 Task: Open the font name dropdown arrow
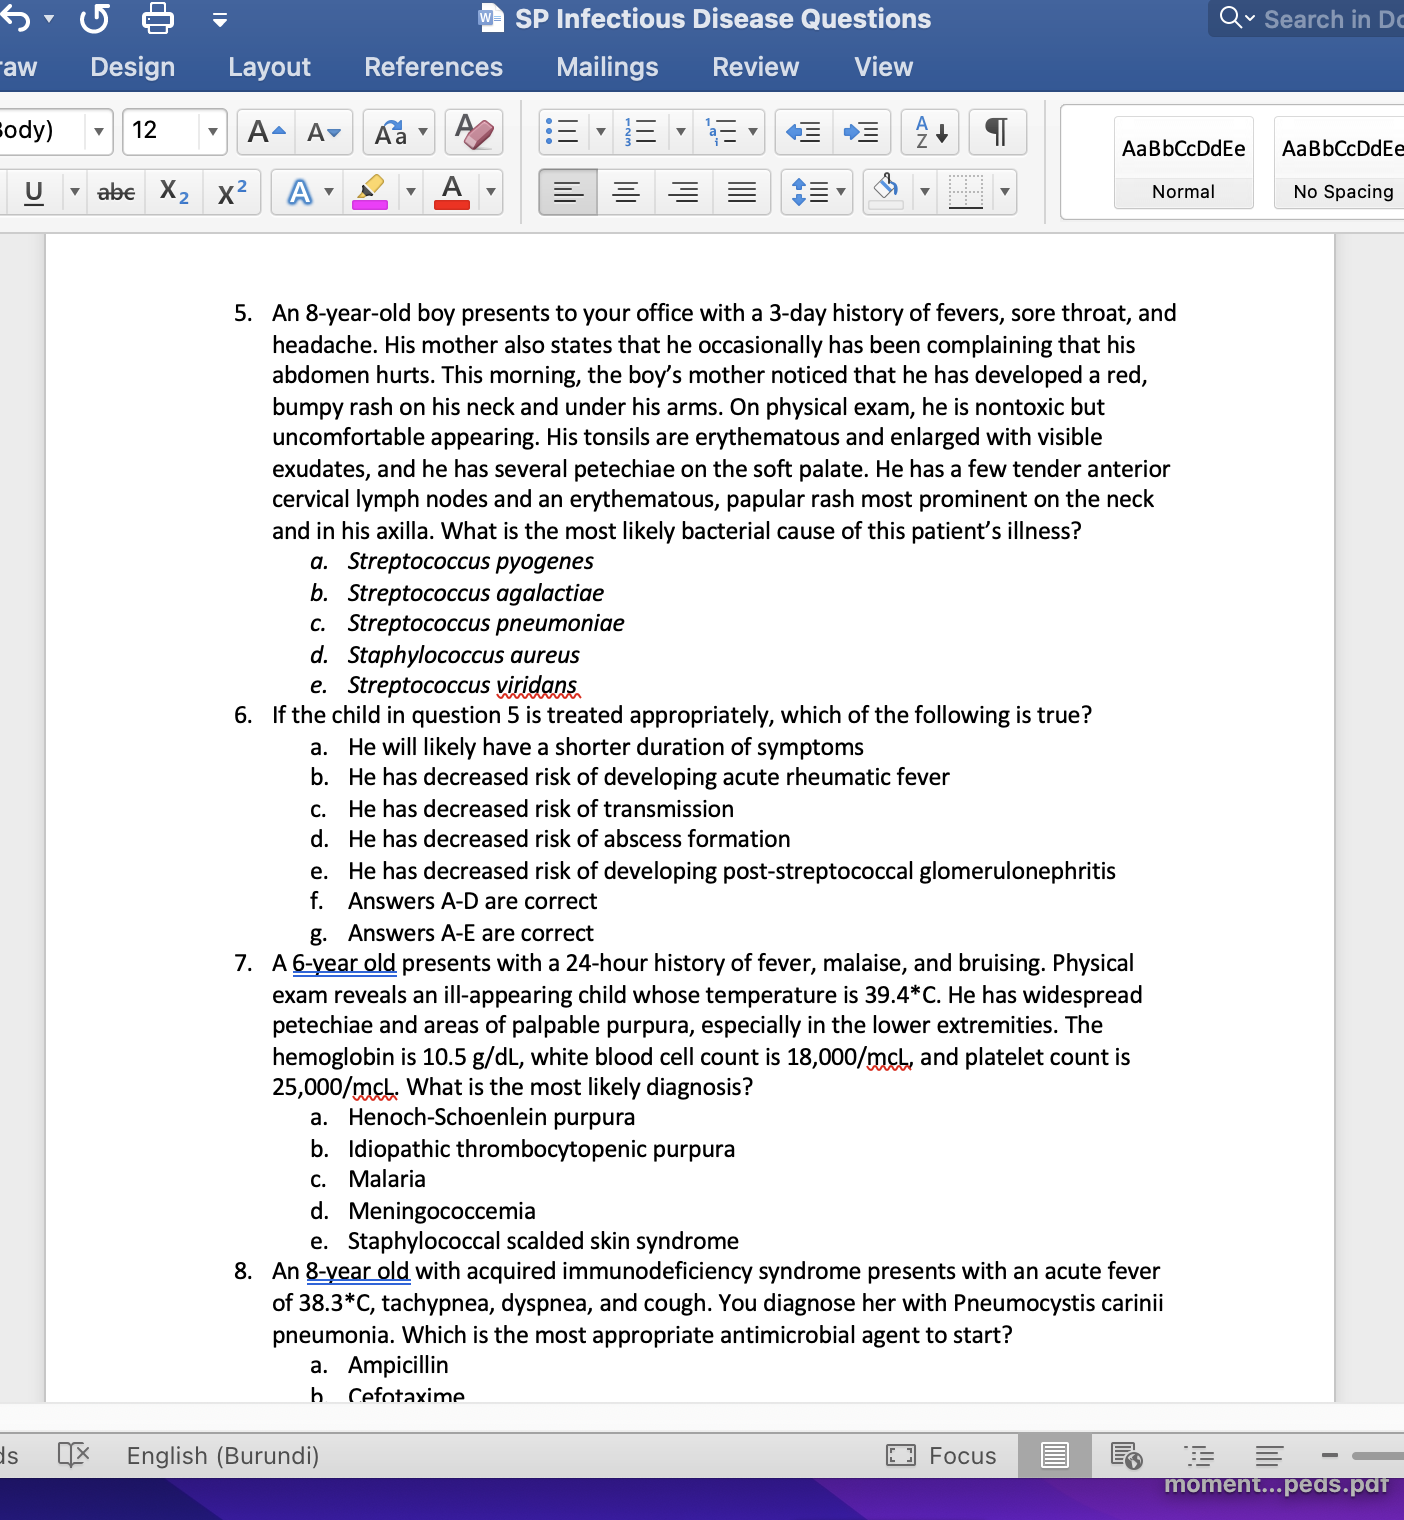pos(98,132)
